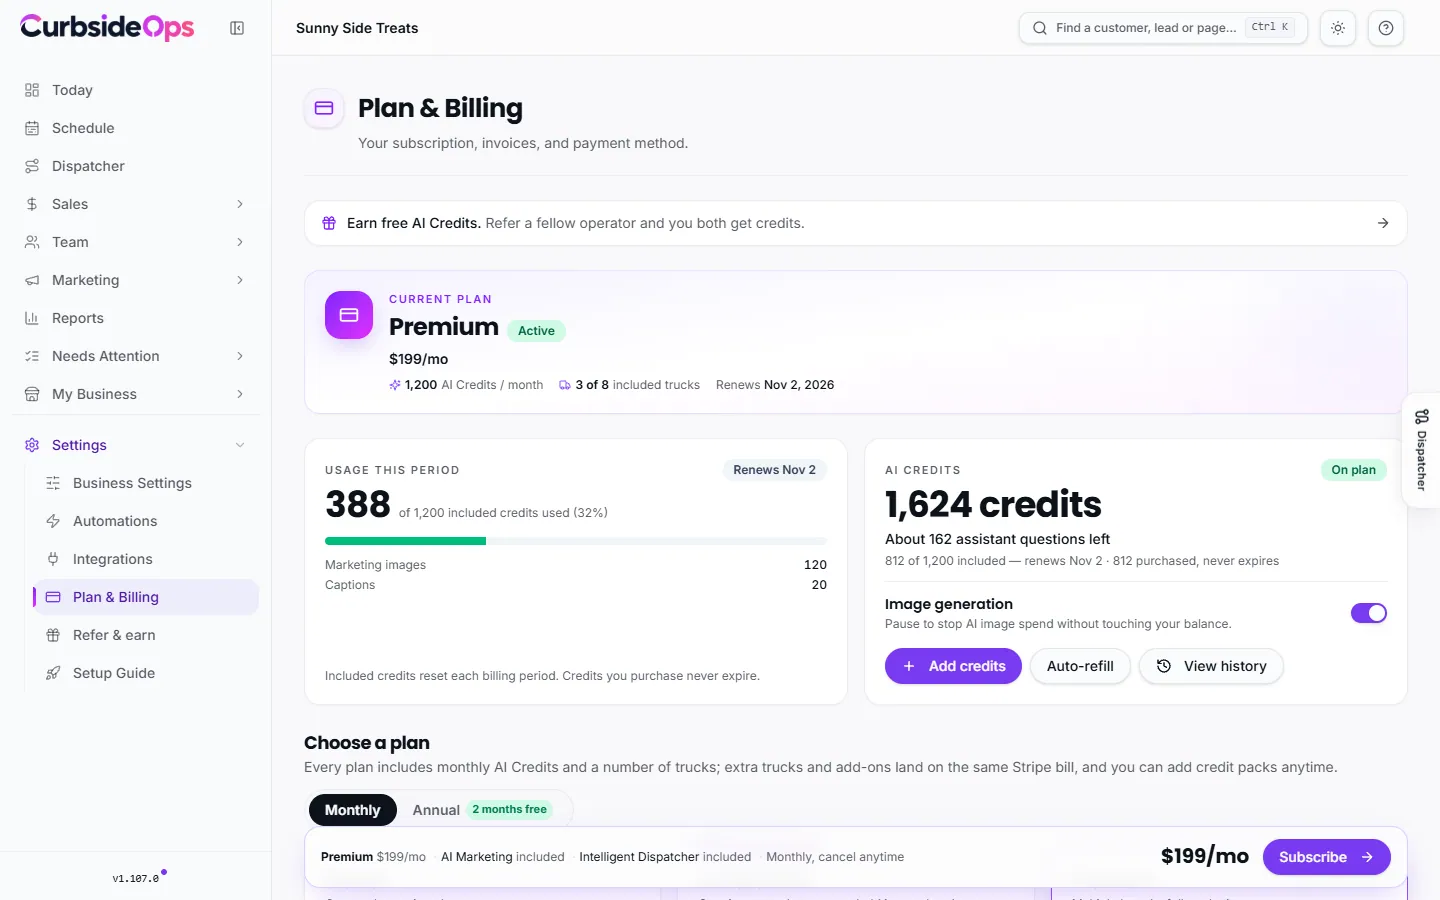Click the credits usage progress bar
1440x900 pixels.
click(x=576, y=541)
